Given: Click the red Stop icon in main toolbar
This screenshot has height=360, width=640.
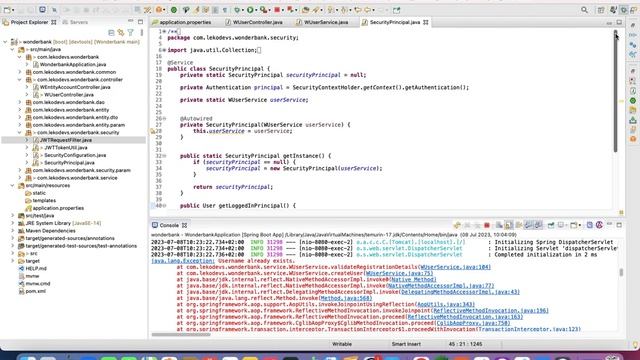Looking at the screenshot, I should pos(277,10).
